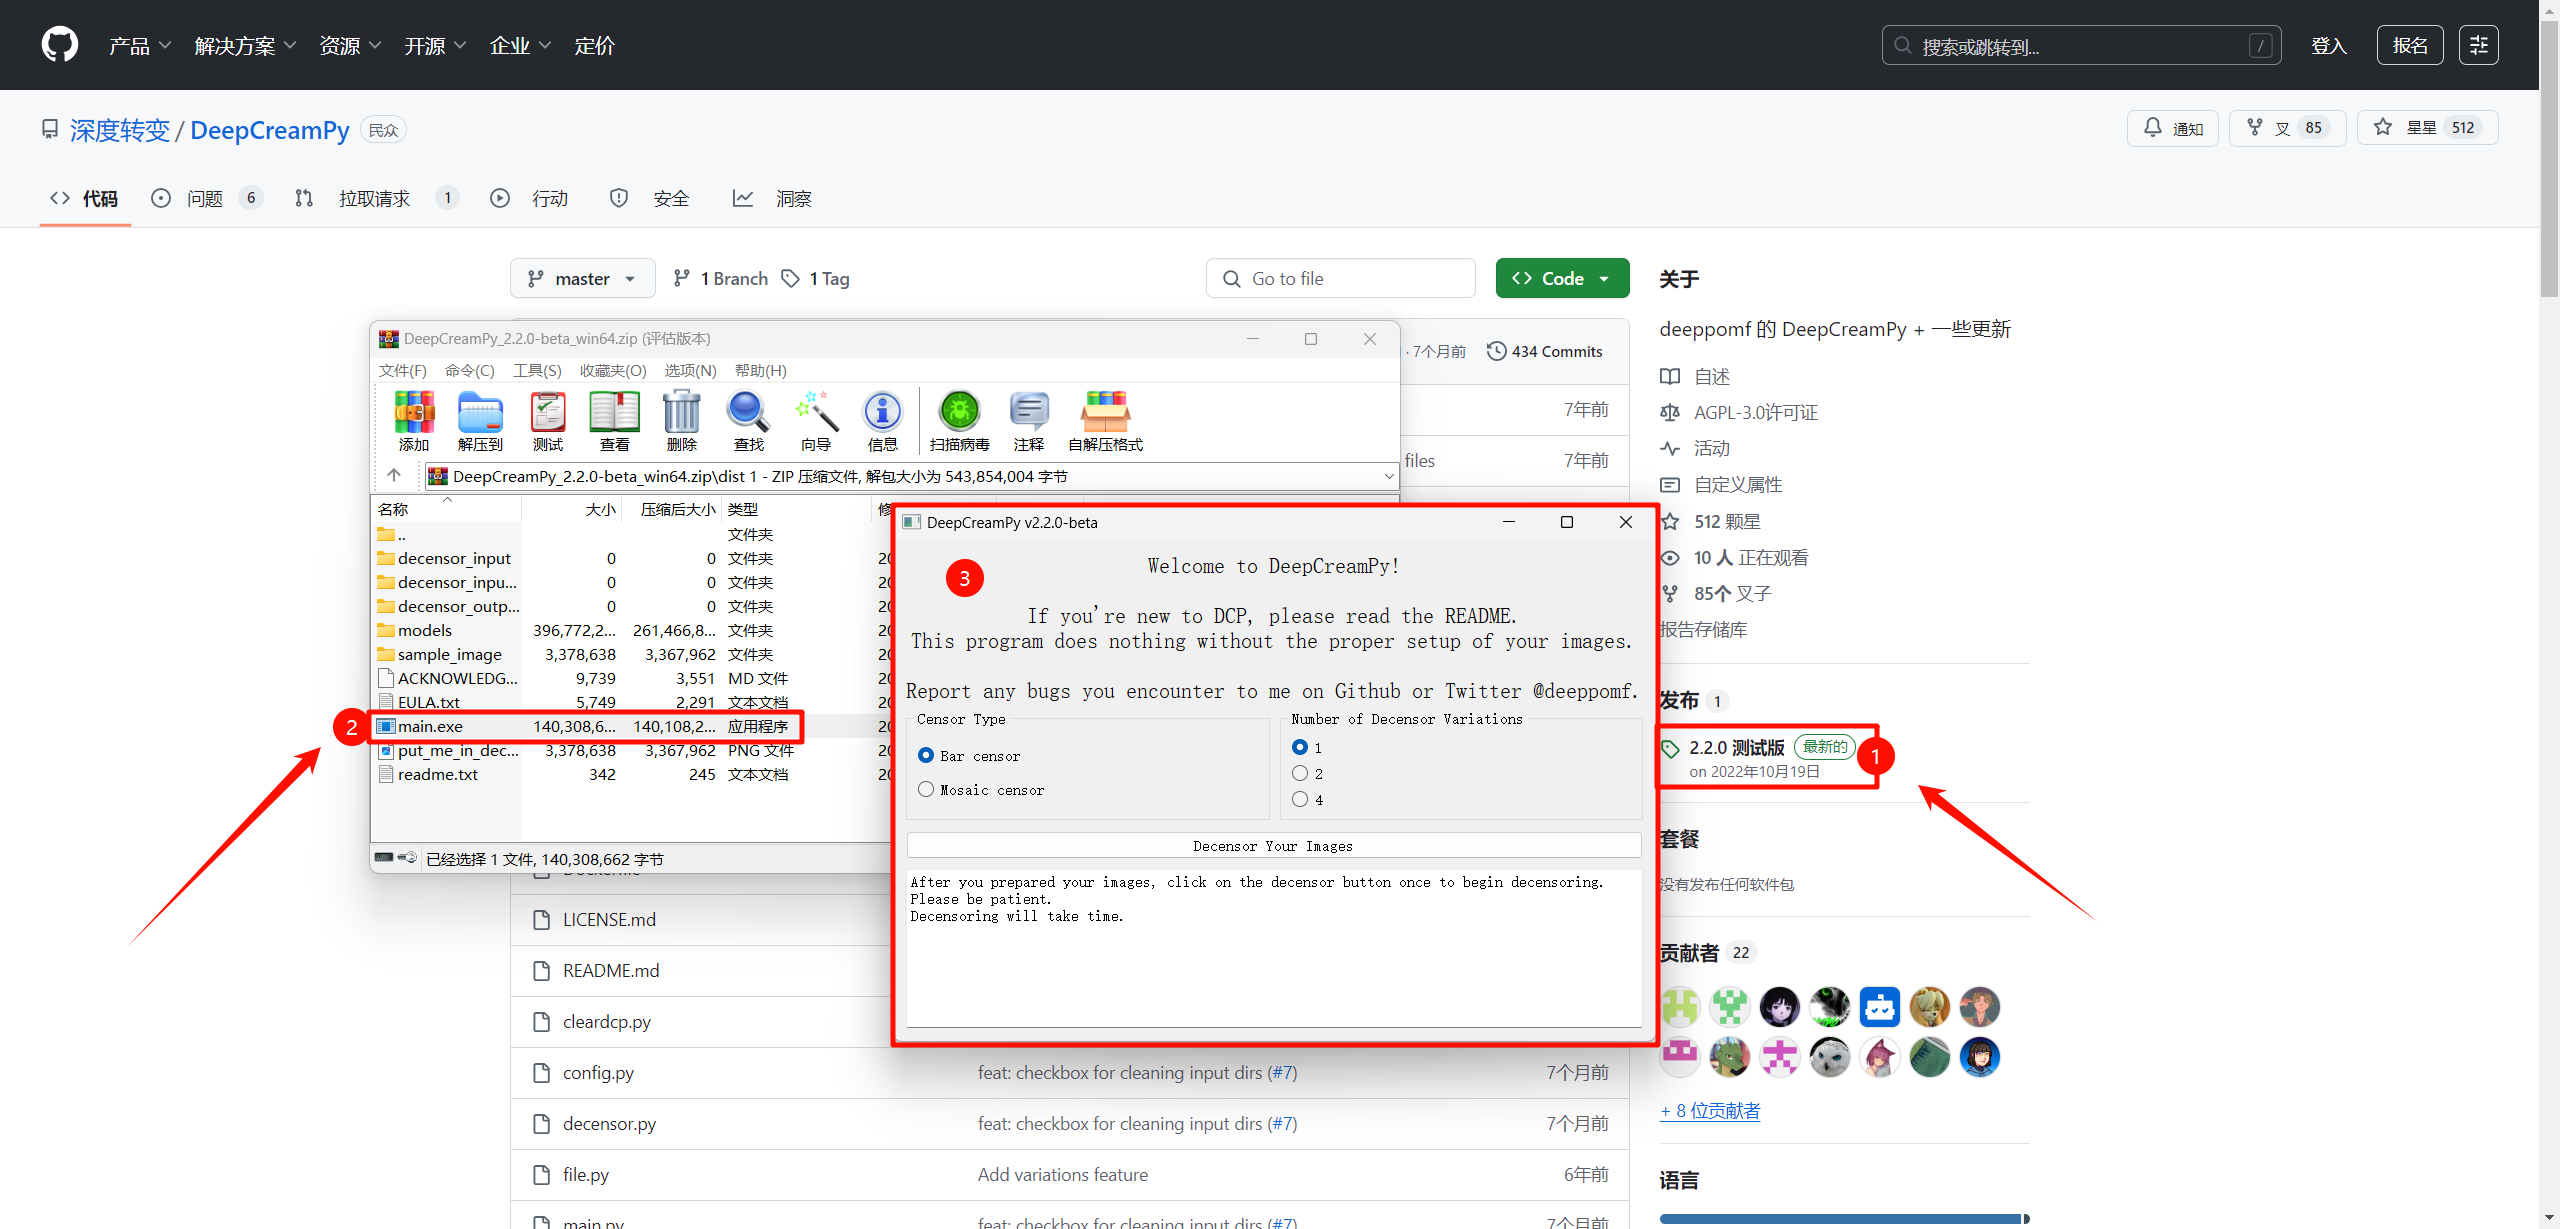Click the 报名 sign-up button
Image resolution: width=2560 pixels, height=1229 pixels.
[x=2410, y=45]
